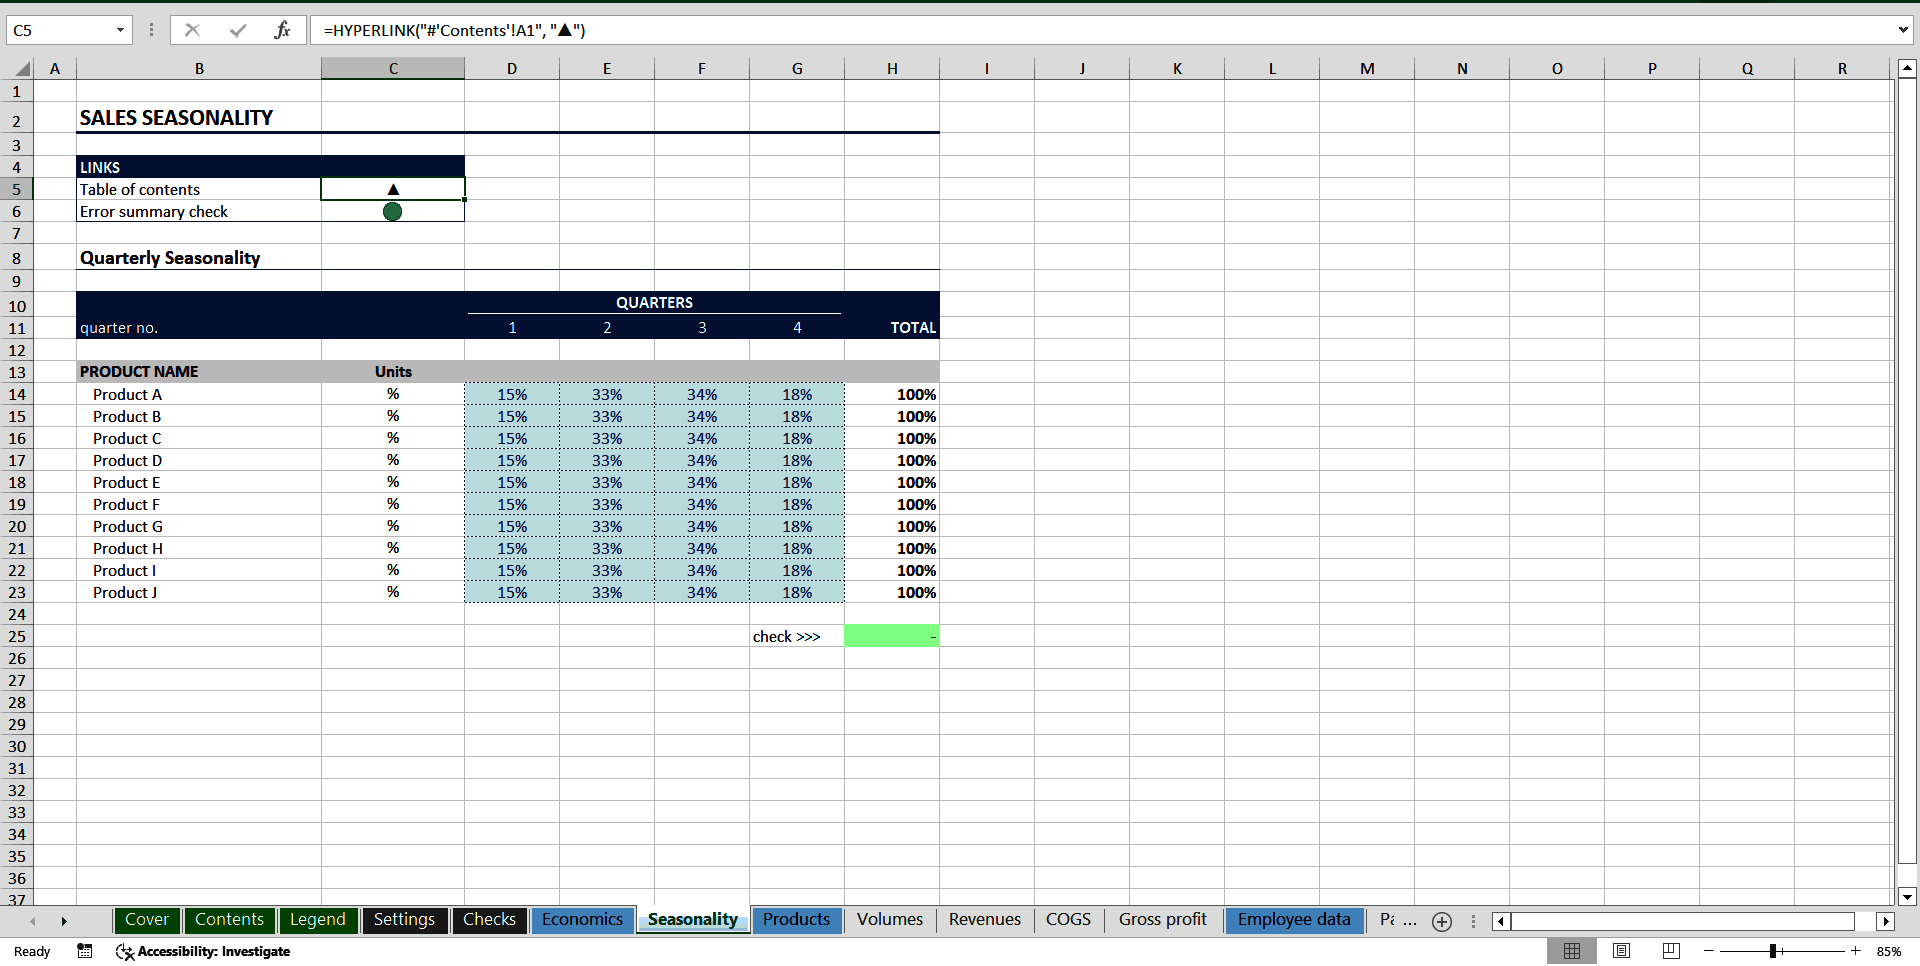Open the Settings sheet tab

tap(404, 920)
